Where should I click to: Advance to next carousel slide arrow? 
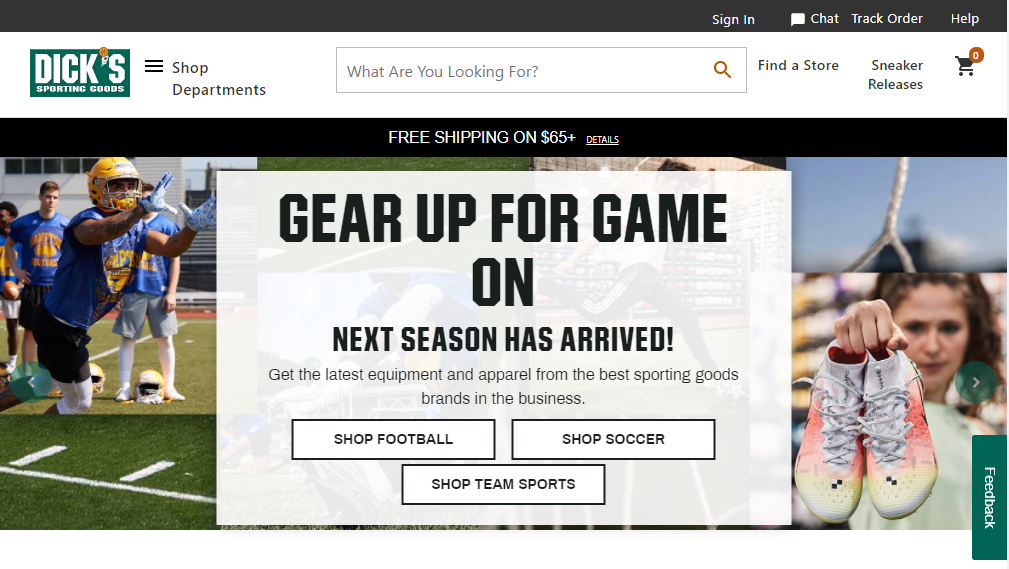[976, 382]
